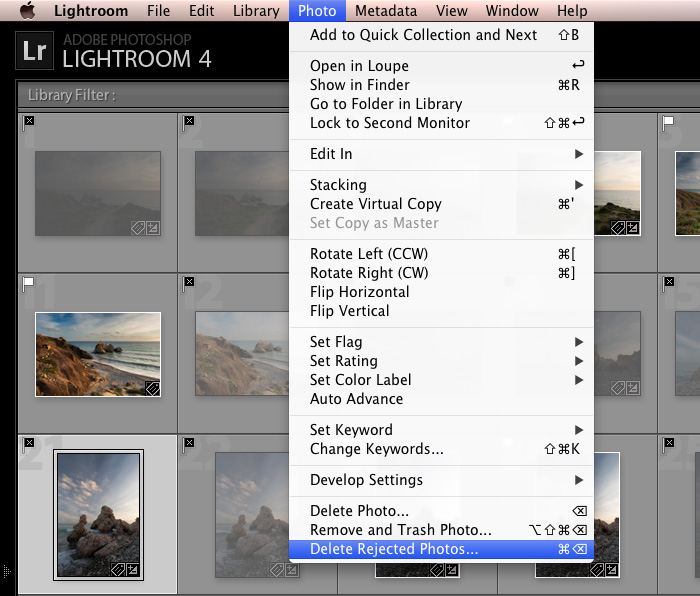Click the Library Filter bar label
This screenshot has height=596, width=700.
[56, 95]
